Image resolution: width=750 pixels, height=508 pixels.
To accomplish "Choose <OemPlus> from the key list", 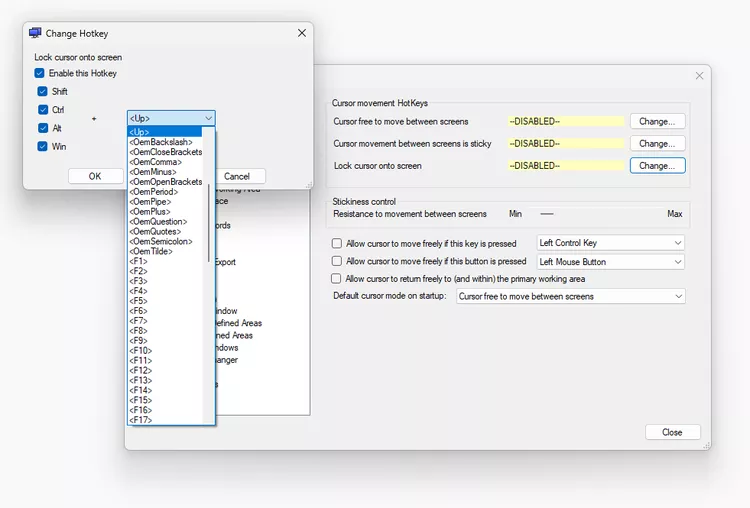I will click(165, 211).
